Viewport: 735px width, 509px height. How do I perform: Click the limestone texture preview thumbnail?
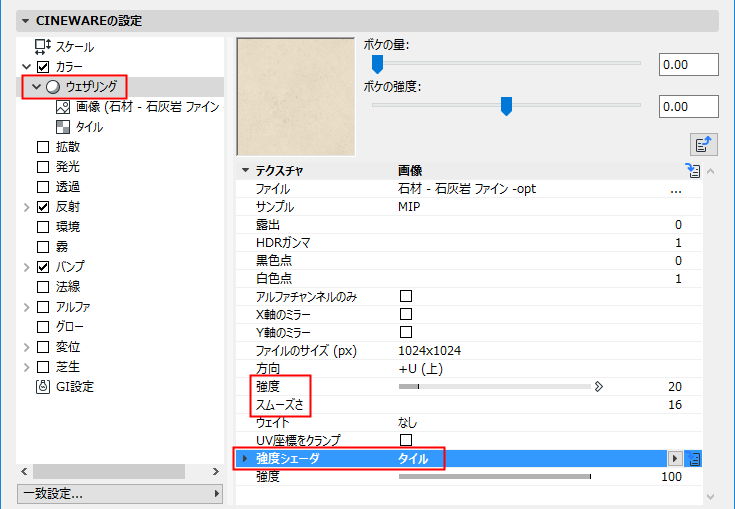click(x=296, y=97)
